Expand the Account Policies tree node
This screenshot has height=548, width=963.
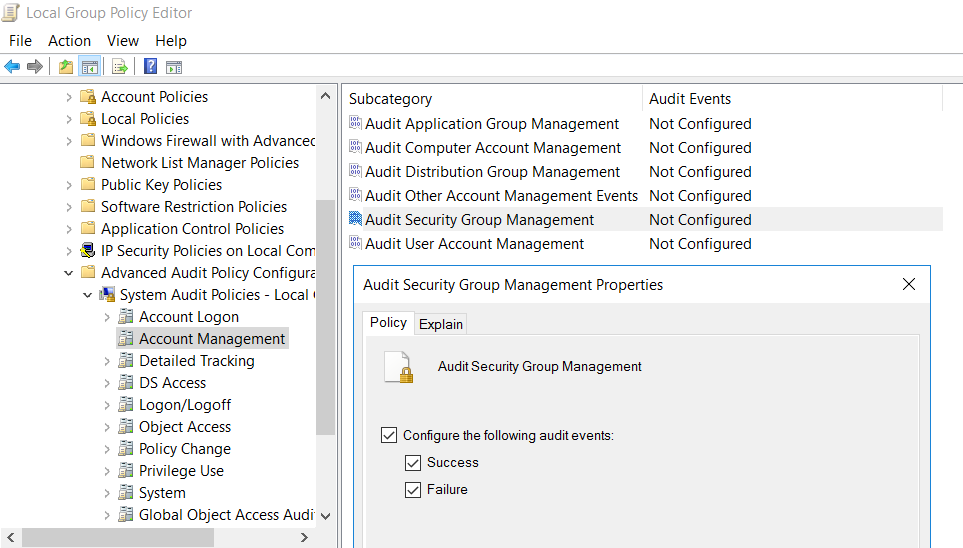pos(69,97)
